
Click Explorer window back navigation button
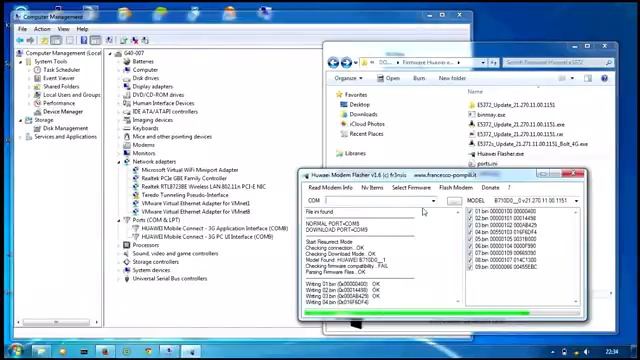point(333,62)
